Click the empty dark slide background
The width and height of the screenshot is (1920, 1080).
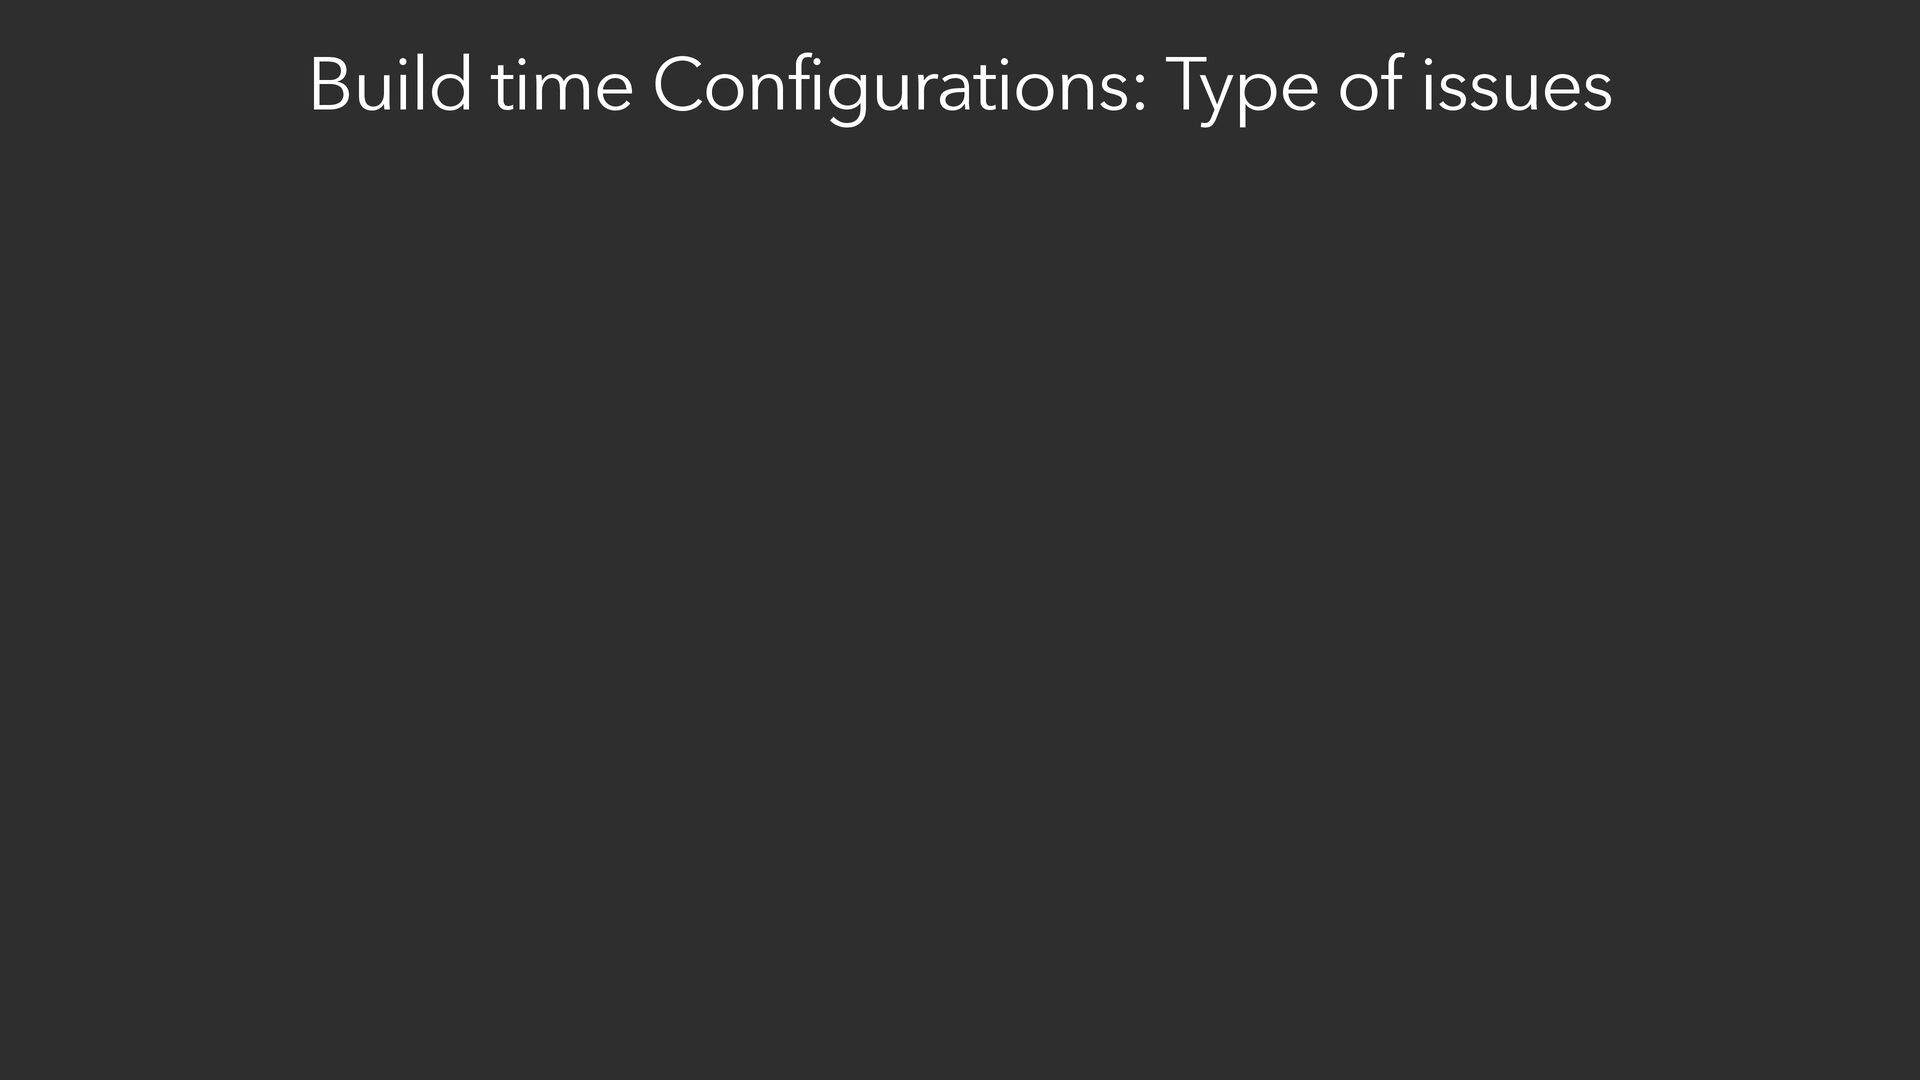pos(960,600)
